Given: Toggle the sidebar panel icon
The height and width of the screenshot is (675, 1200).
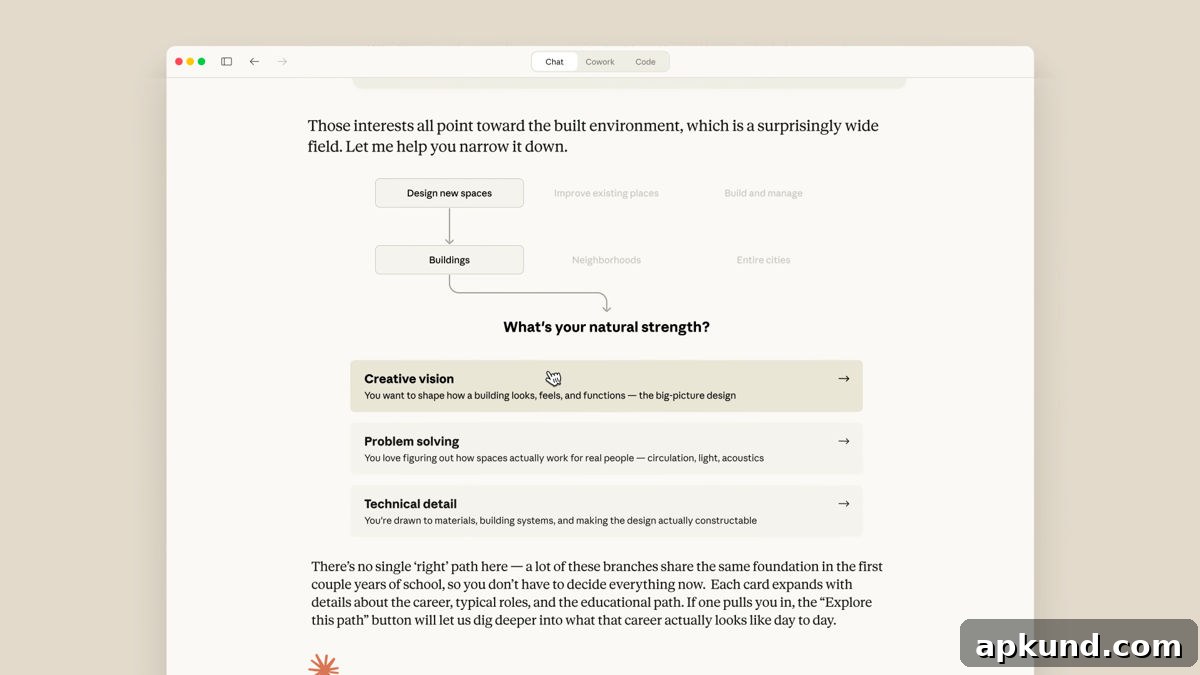Looking at the screenshot, I should (x=227, y=62).
